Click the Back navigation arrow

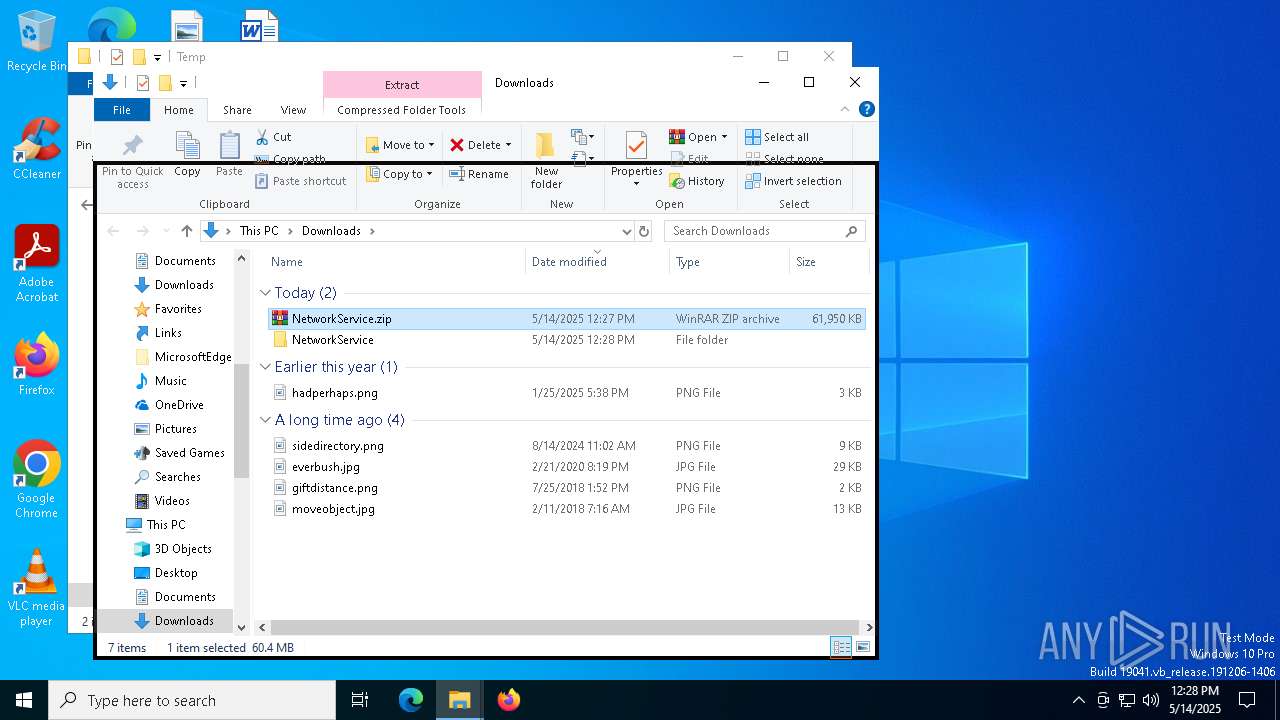pyautogui.click(x=113, y=231)
